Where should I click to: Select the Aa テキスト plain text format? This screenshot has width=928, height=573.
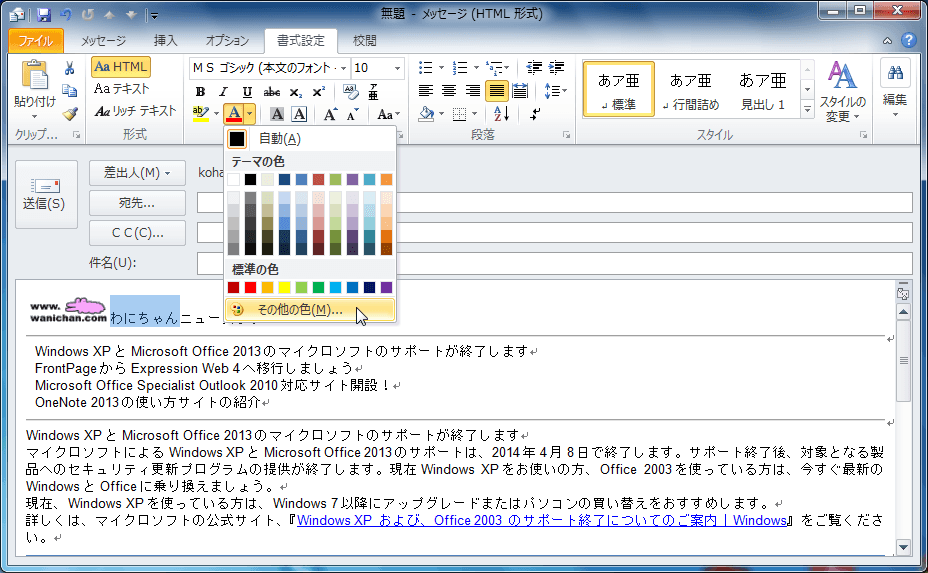click(x=122, y=89)
